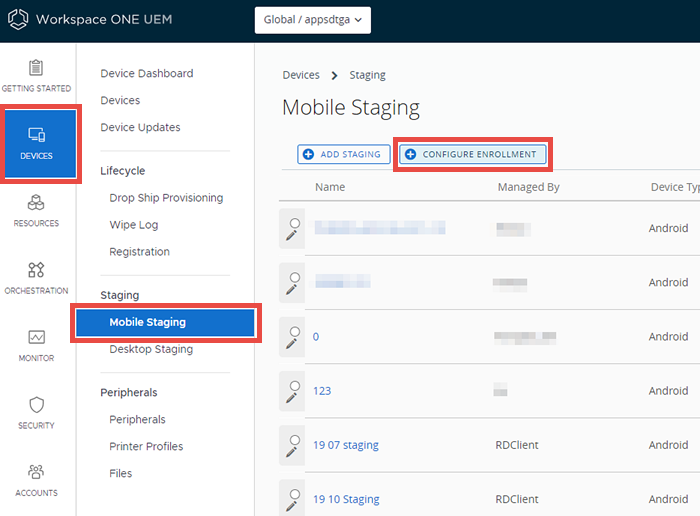Open the Getting Started clipboard icon
700x516 pixels.
[x=36, y=68]
